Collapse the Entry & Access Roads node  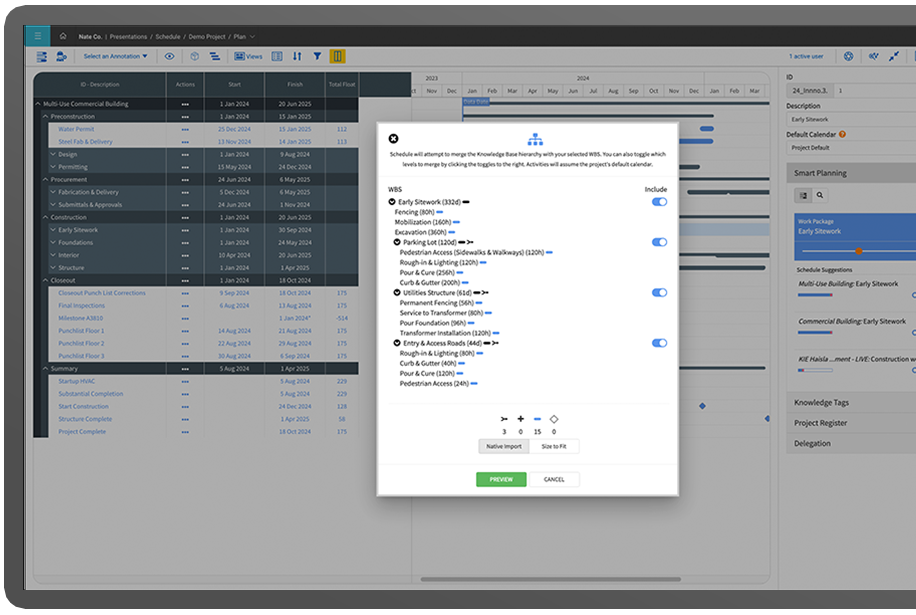[397, 343]
